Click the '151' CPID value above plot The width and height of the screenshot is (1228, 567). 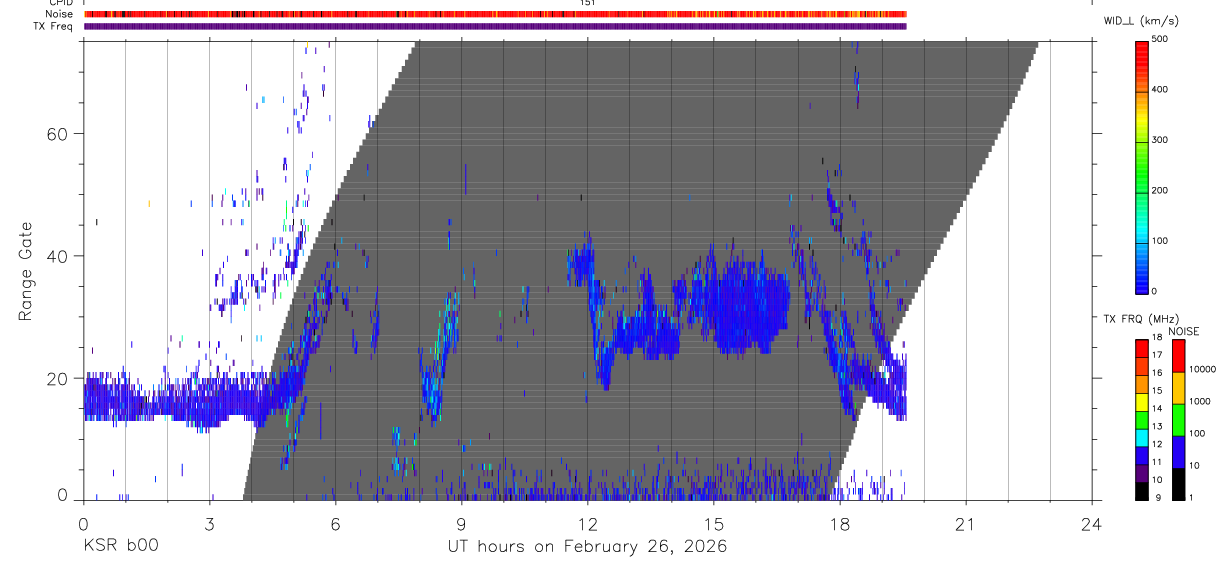(x=587, y=3)
